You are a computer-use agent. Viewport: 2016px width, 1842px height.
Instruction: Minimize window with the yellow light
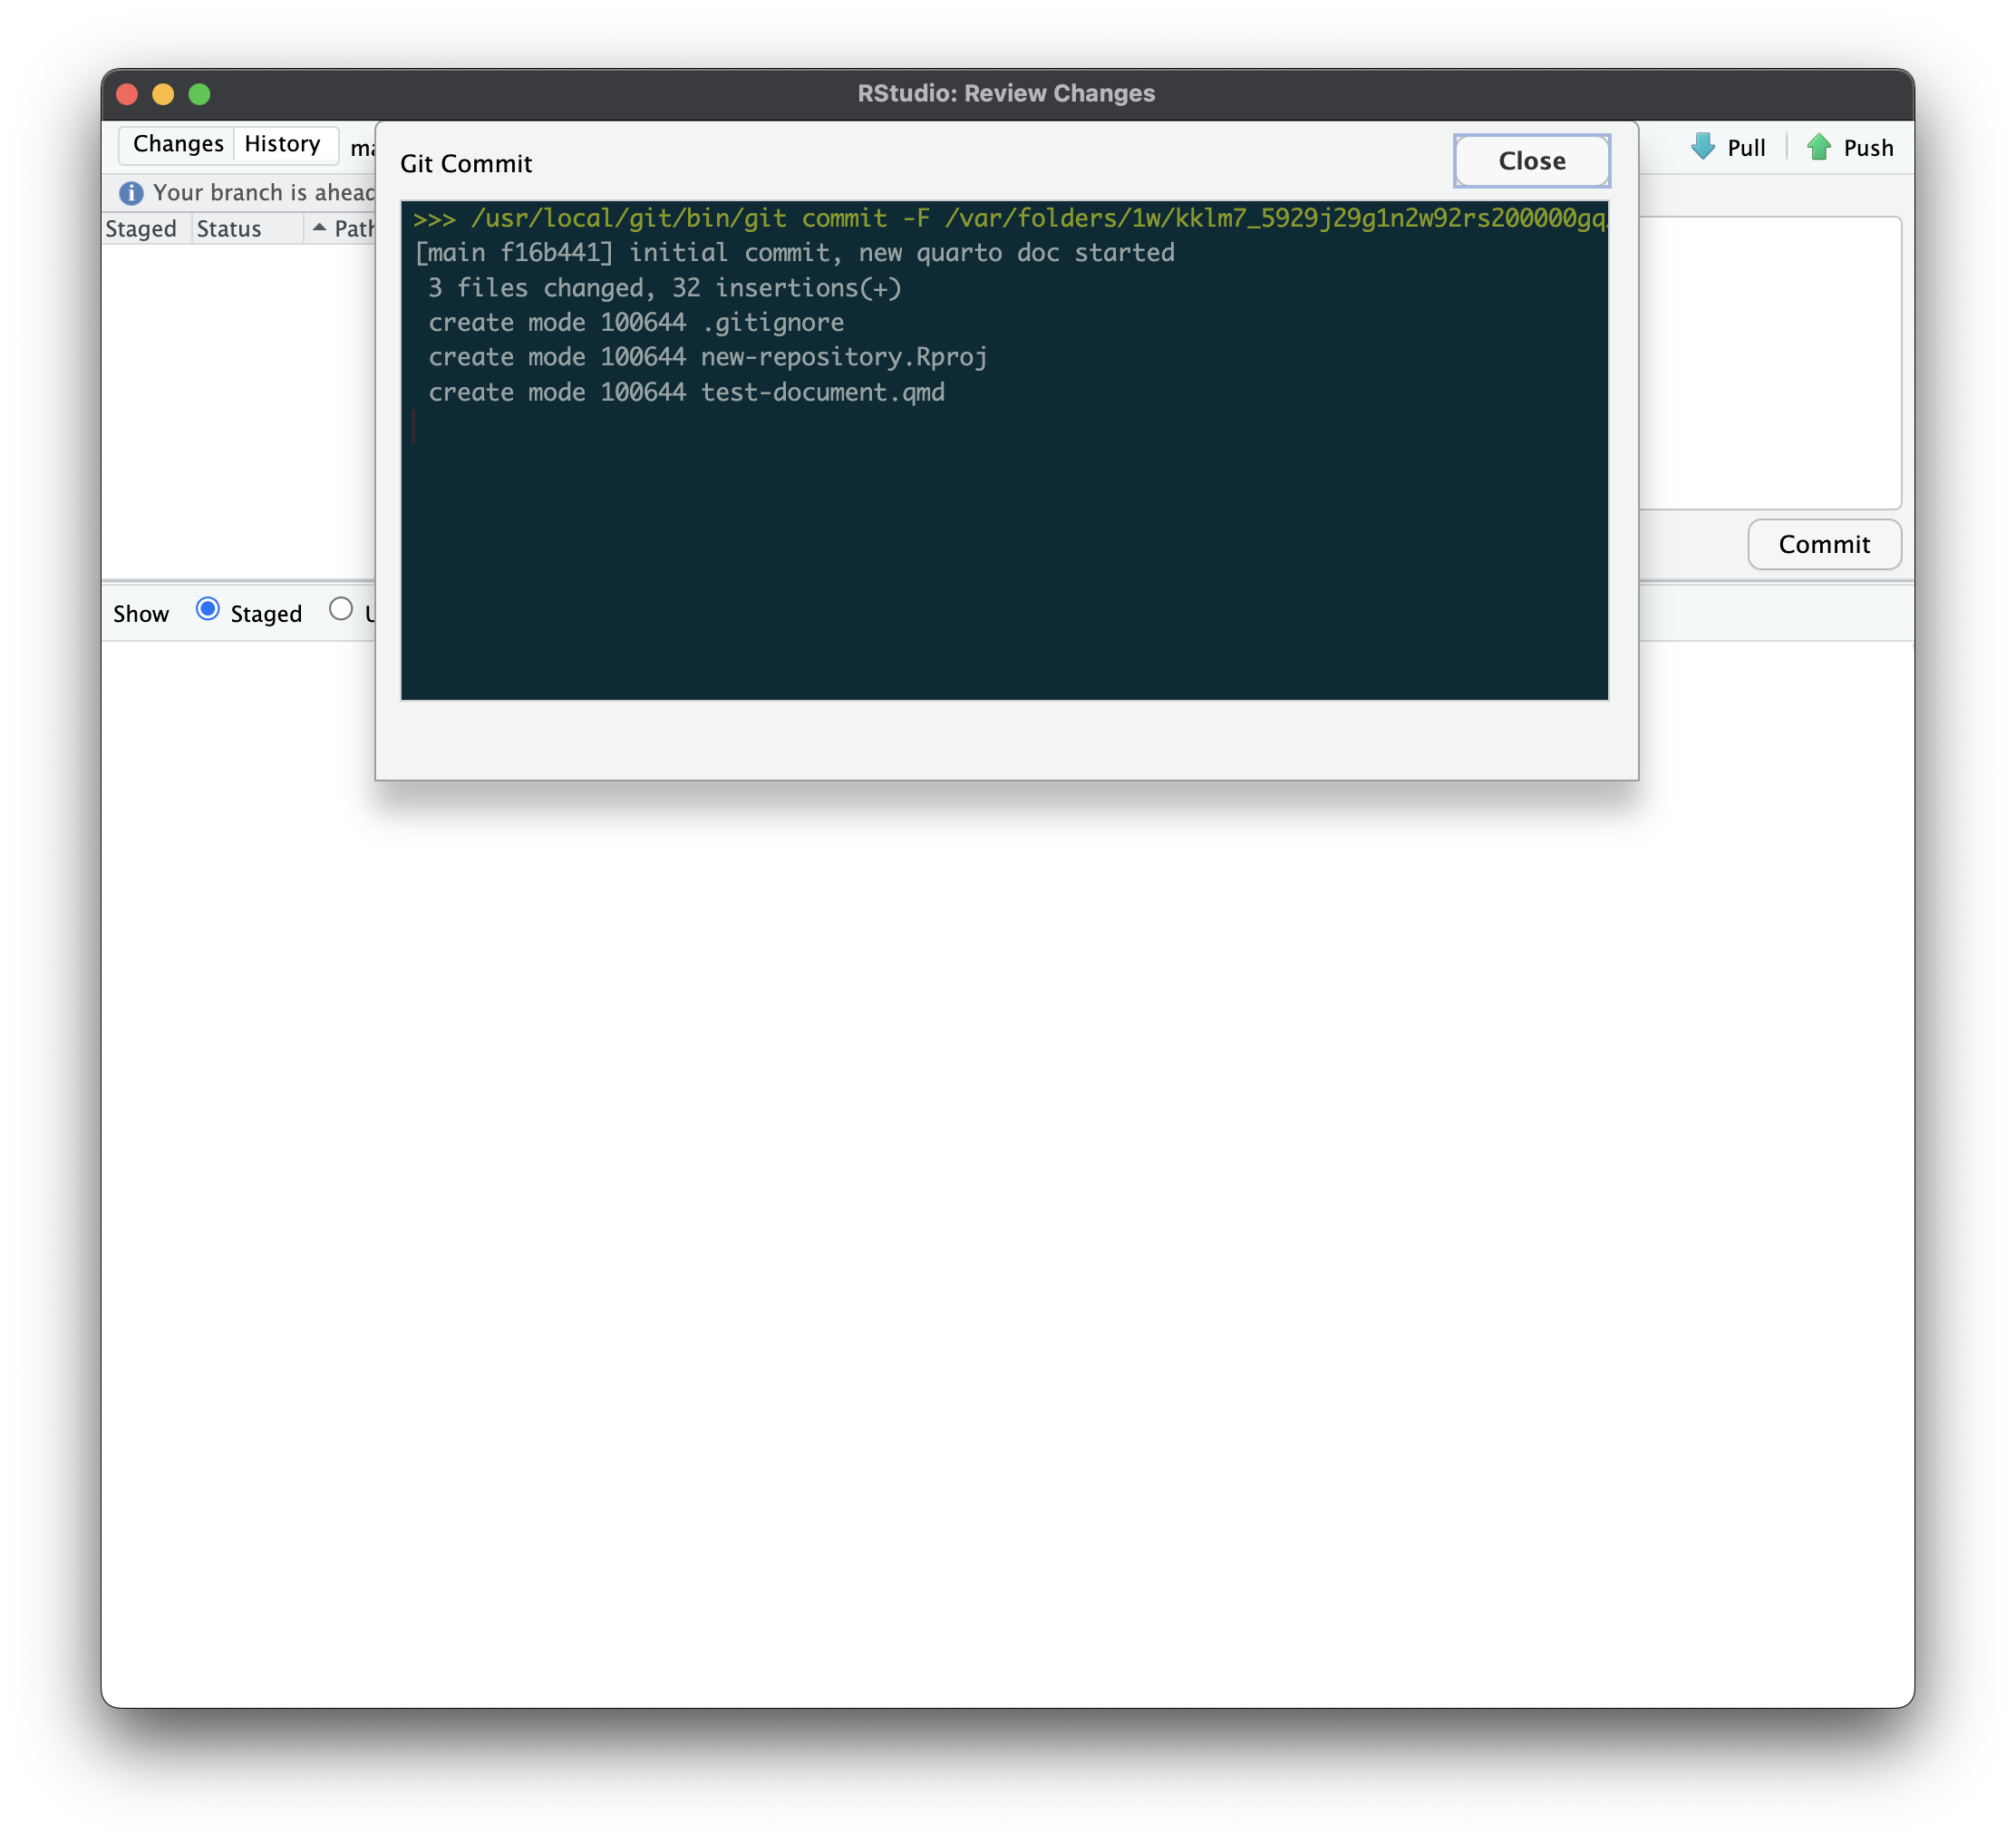pos(163,94)
